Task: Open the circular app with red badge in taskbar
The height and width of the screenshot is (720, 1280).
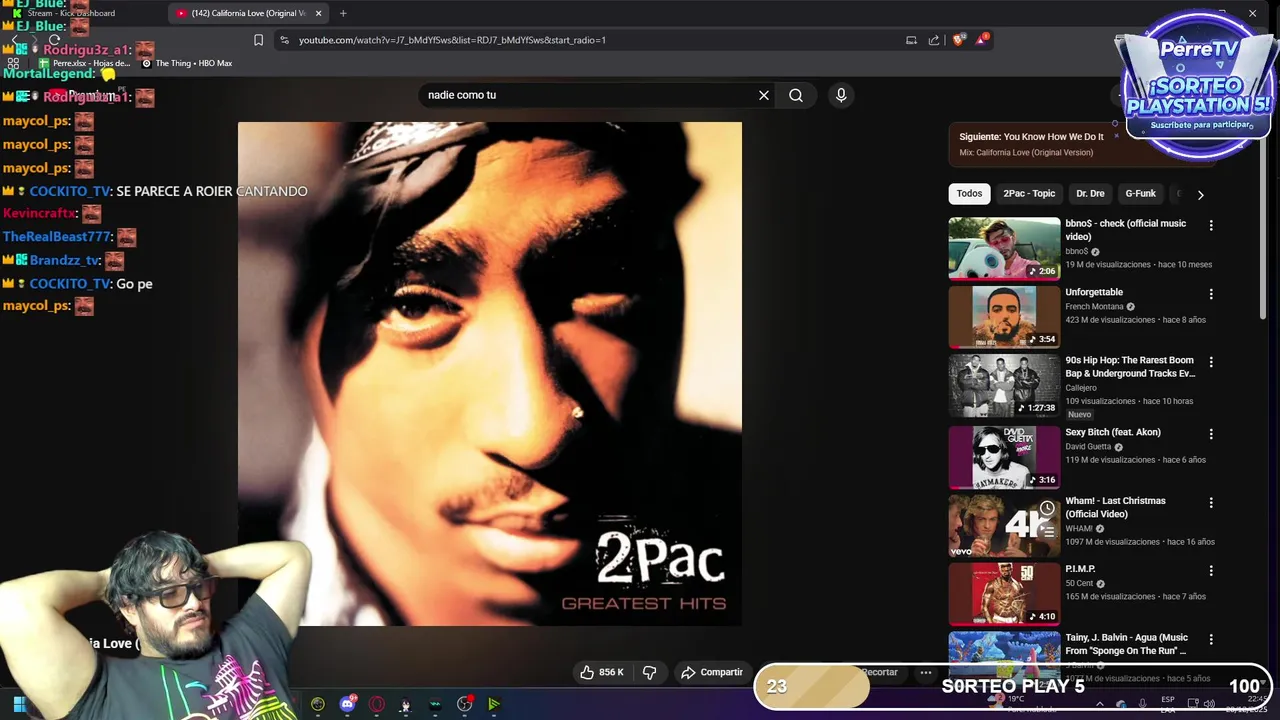Action: point(465,704)
